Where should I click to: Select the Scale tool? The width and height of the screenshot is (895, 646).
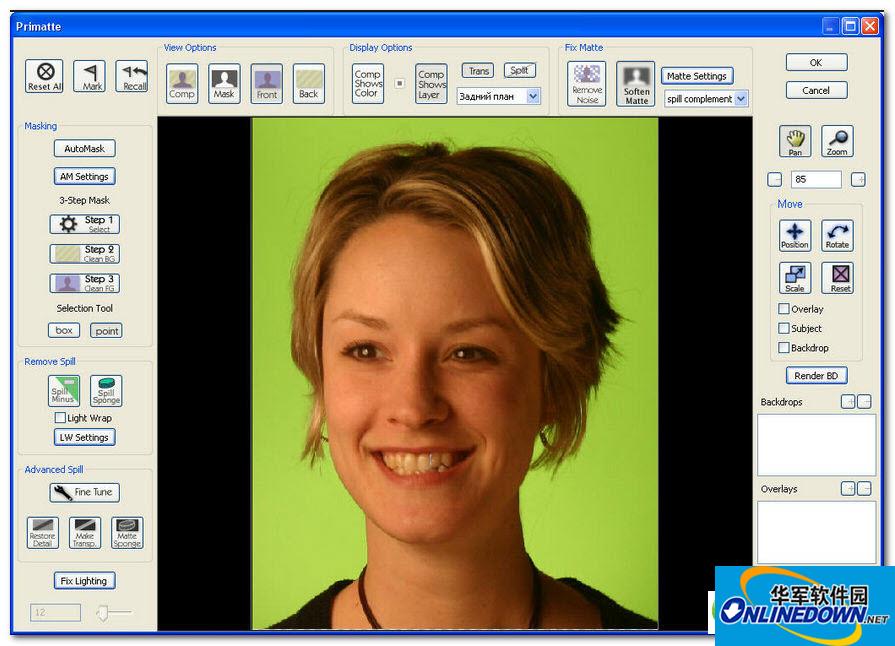click(795, 278)
